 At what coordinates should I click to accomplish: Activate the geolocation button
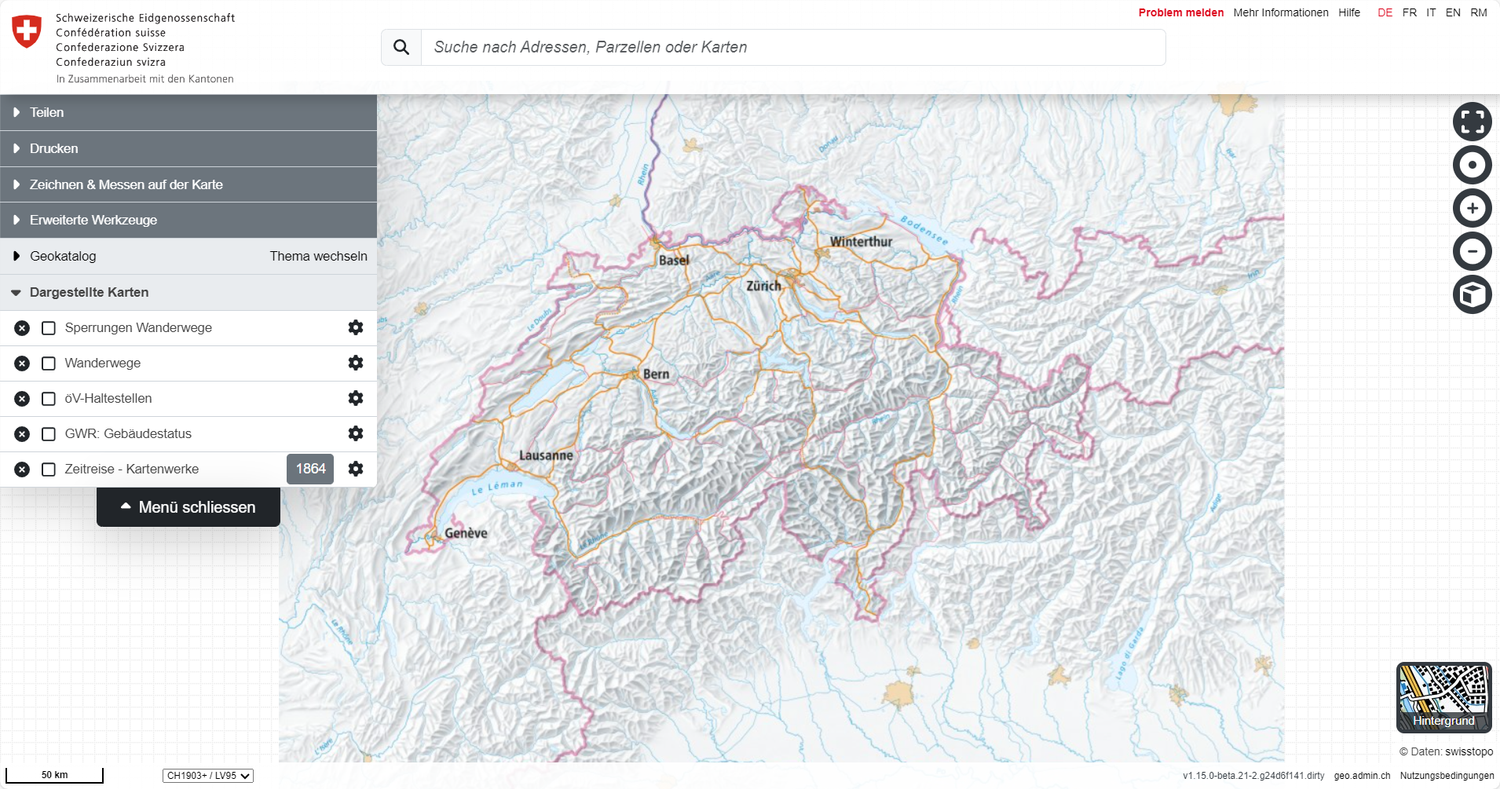(x=1471, y=165)
